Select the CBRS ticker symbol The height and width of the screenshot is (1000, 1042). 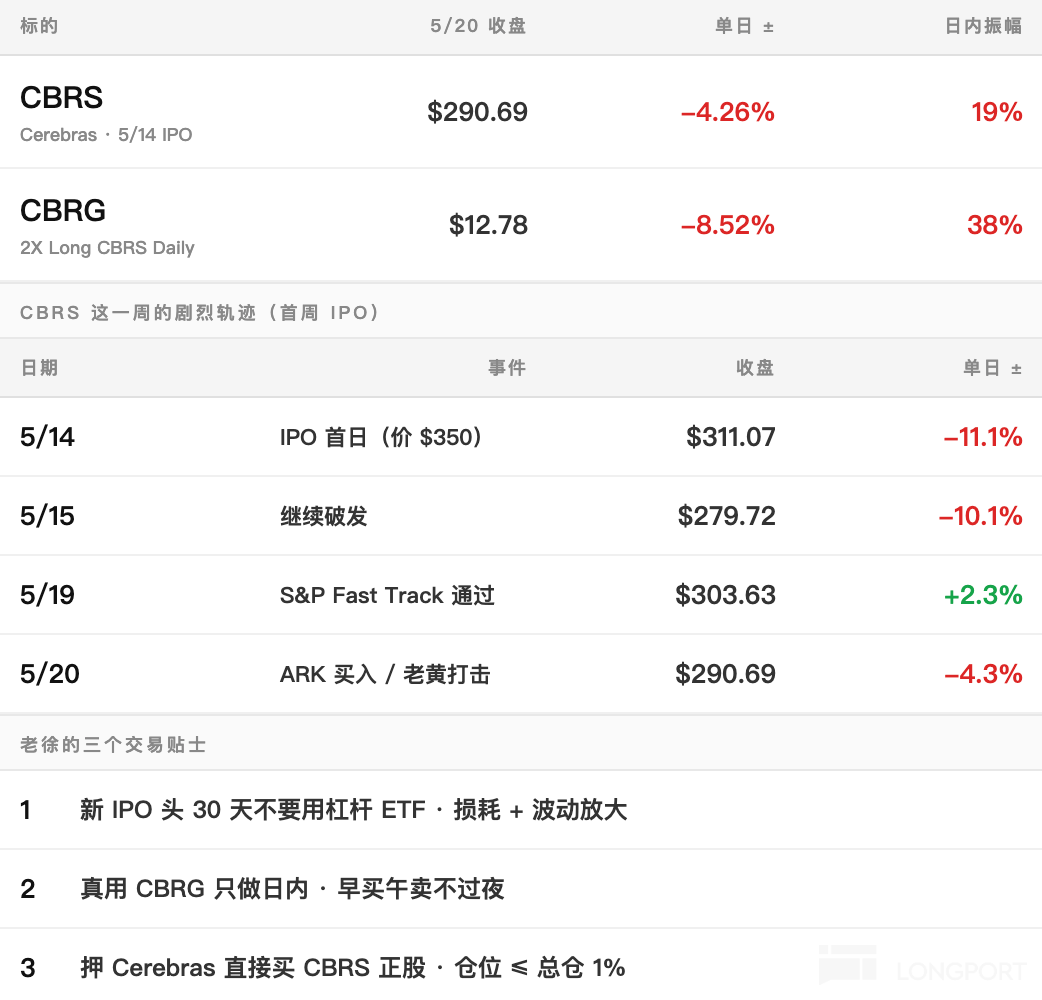point(61,98)
